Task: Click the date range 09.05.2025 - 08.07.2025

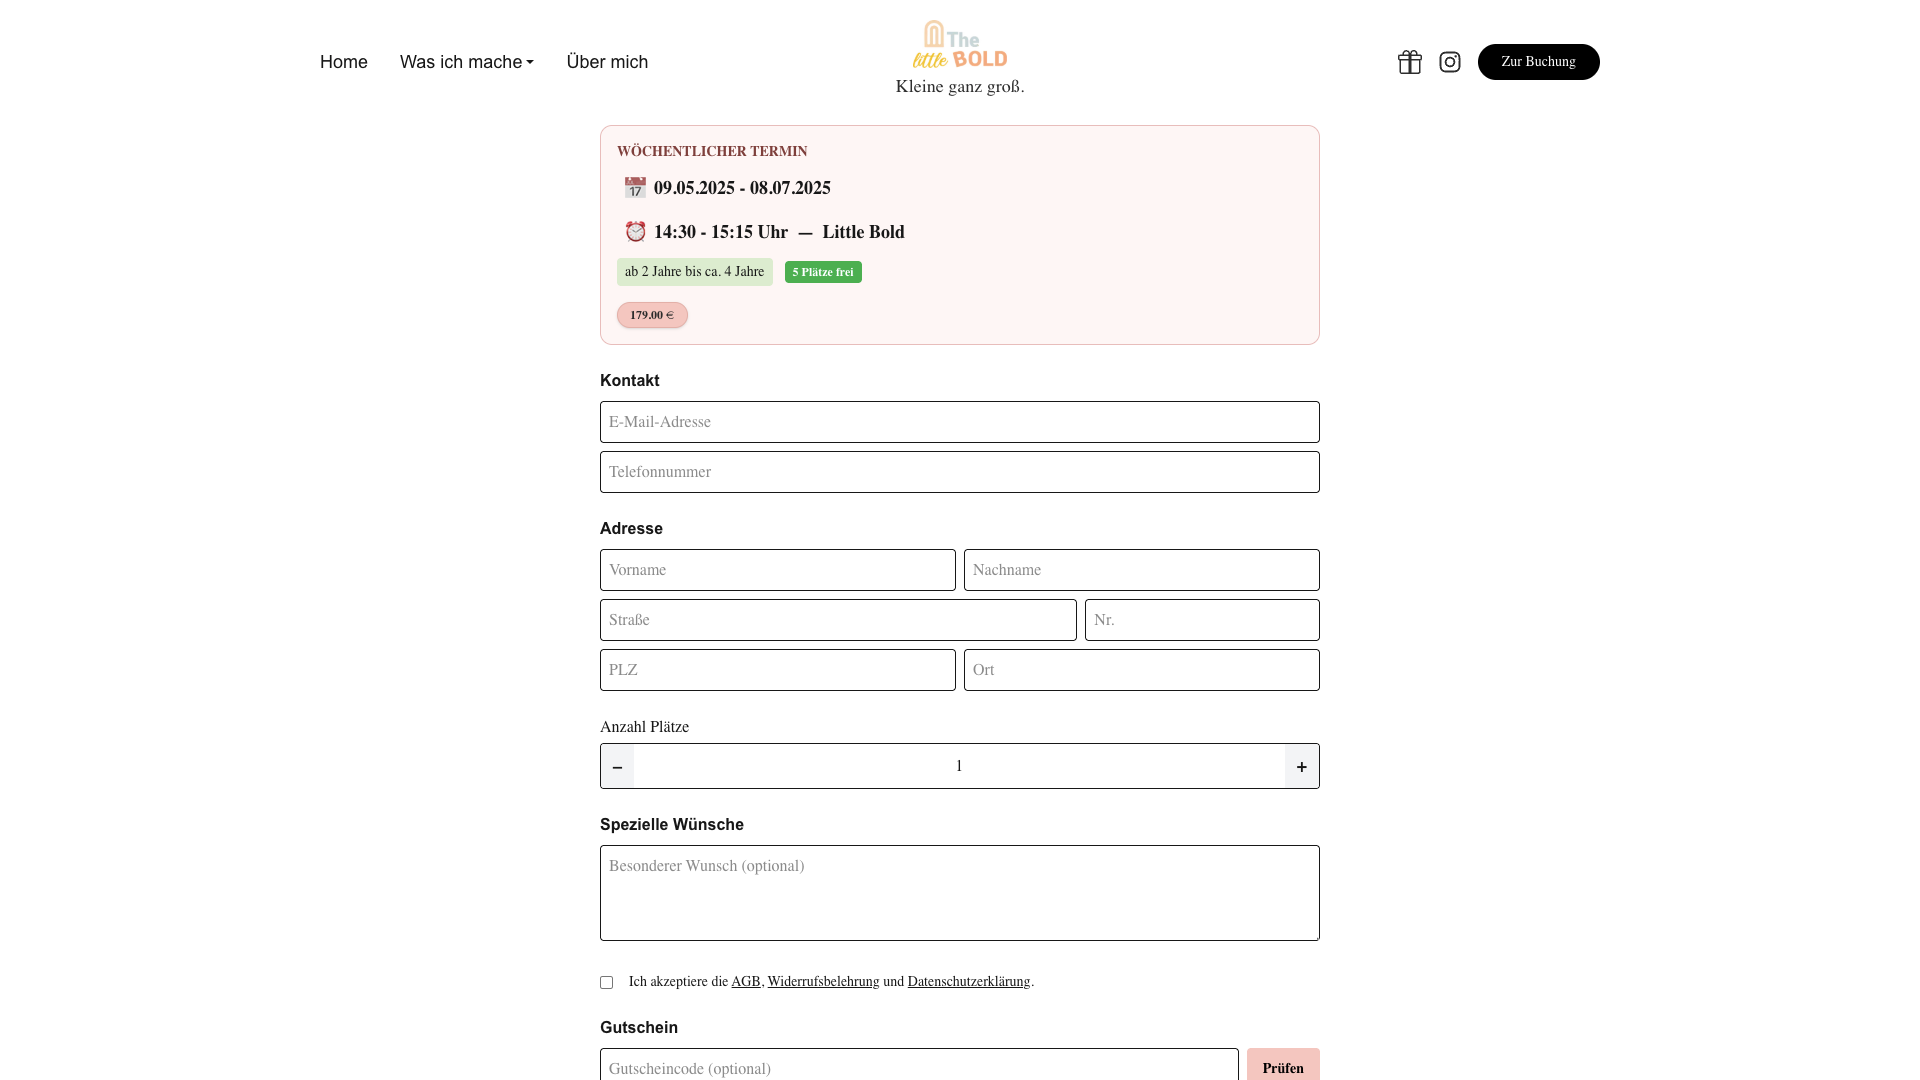Action: tap(742, 188)
